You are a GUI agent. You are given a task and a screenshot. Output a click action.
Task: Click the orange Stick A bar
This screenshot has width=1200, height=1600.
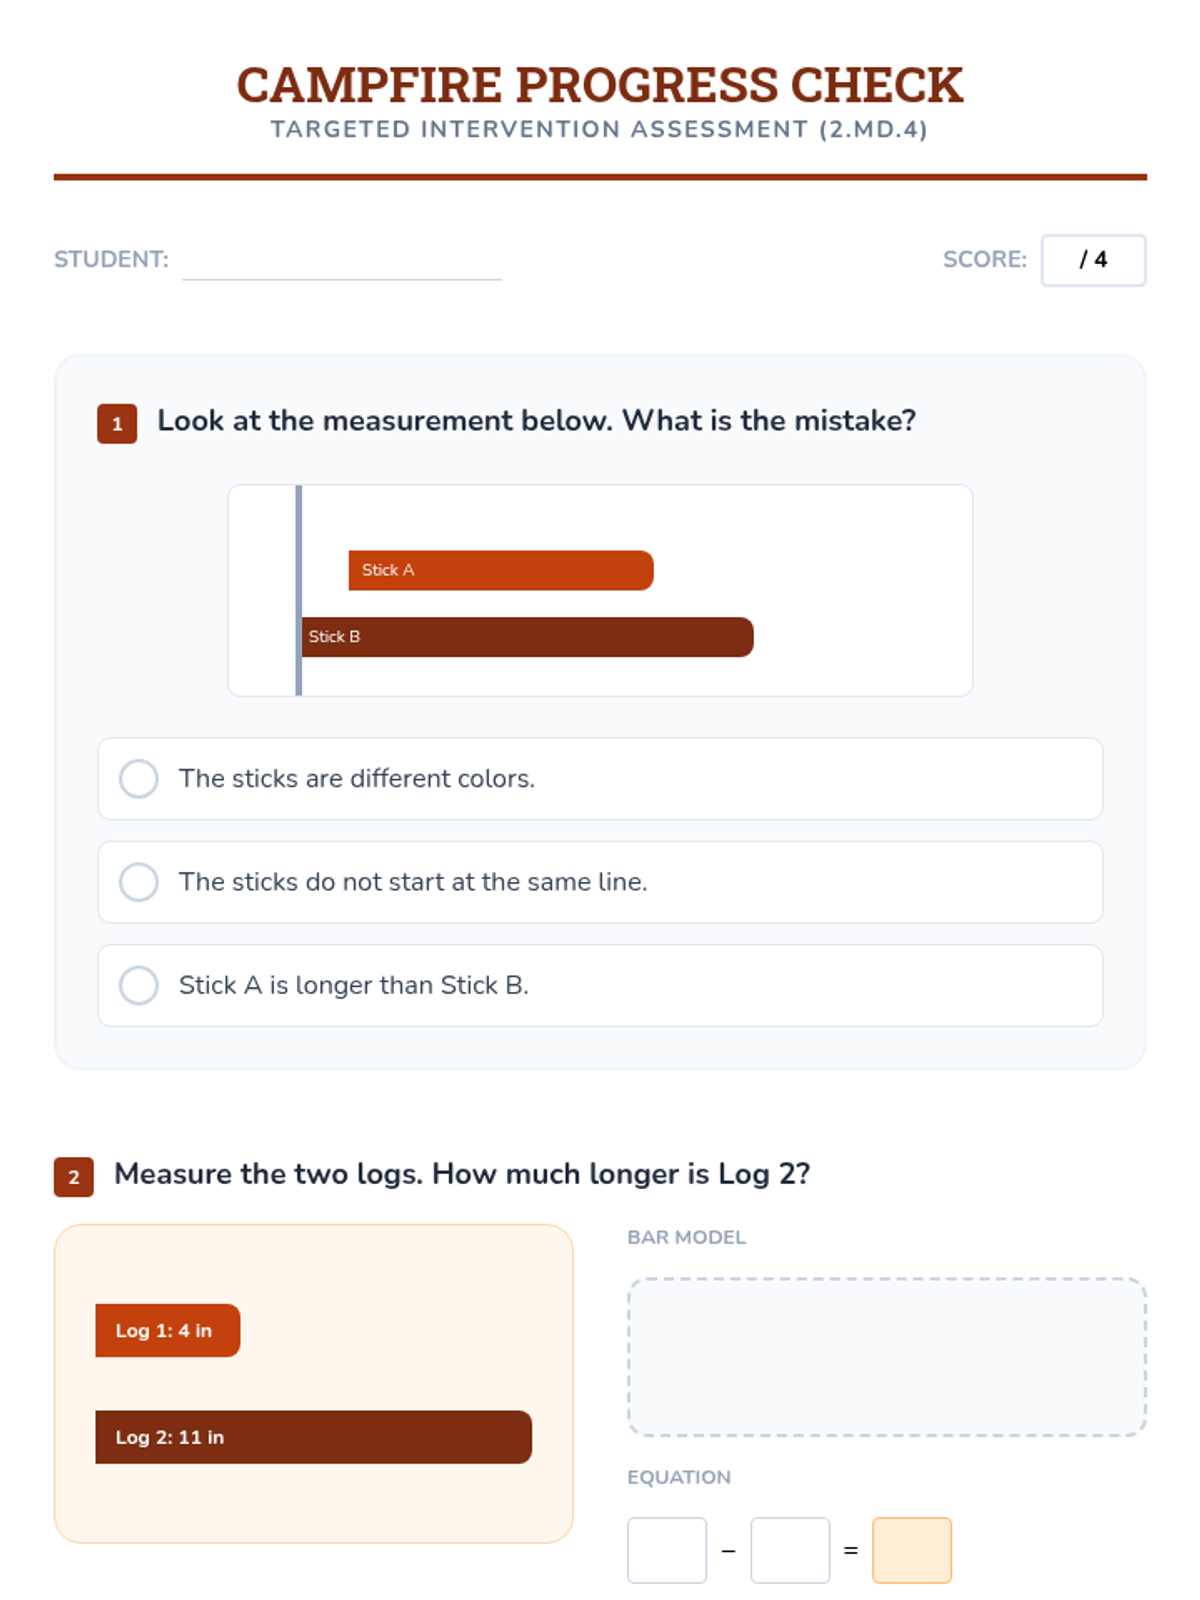pos(500,570)
